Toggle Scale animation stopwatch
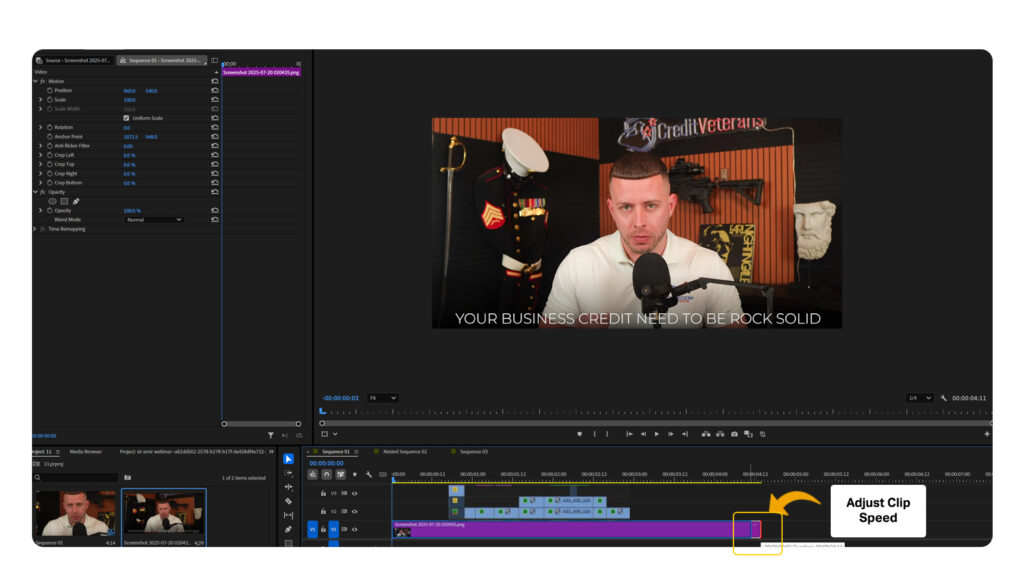 50,99
